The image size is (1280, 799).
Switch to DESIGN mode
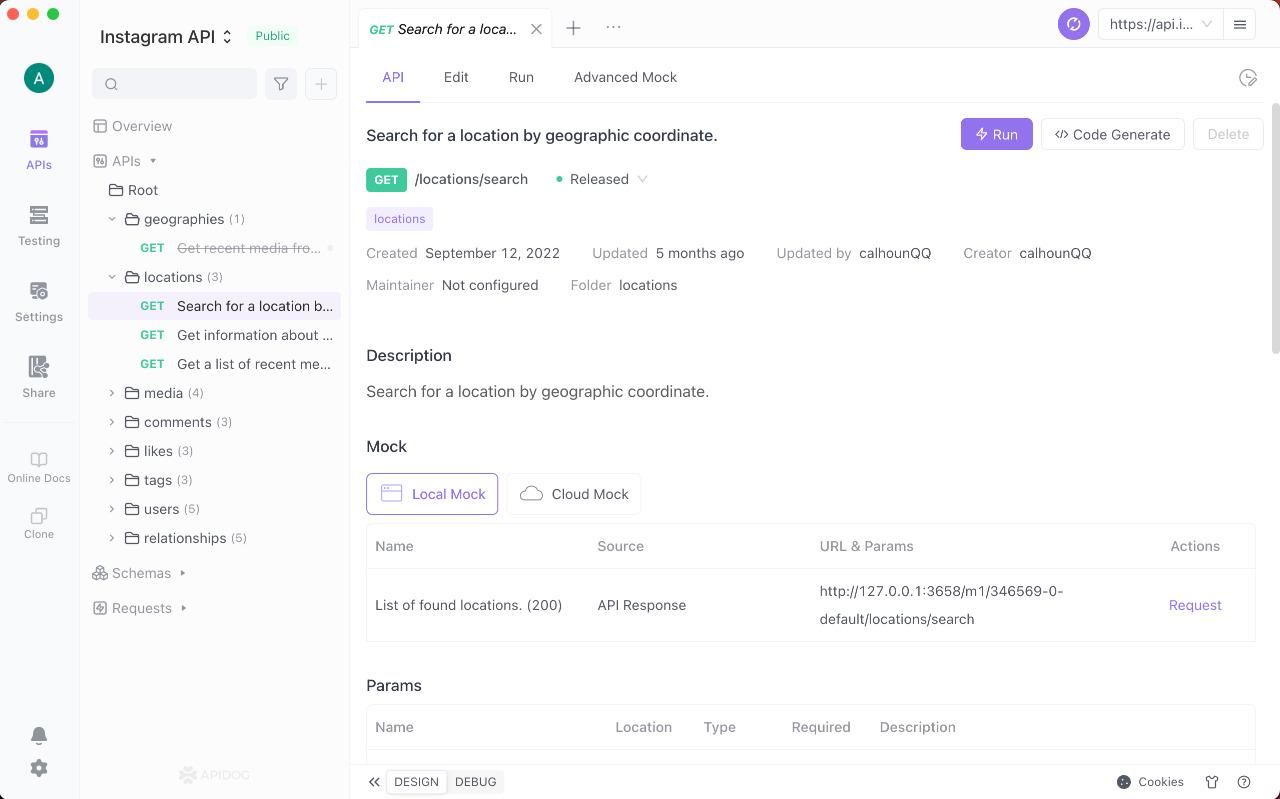416,782
